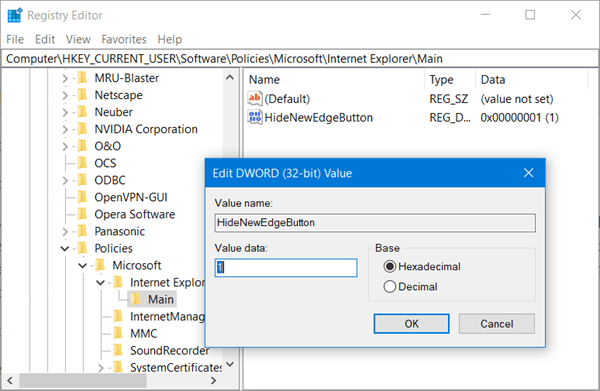Click the NVIDIA Corporation folder icon
600x391 pixels.
coord(82,129)
